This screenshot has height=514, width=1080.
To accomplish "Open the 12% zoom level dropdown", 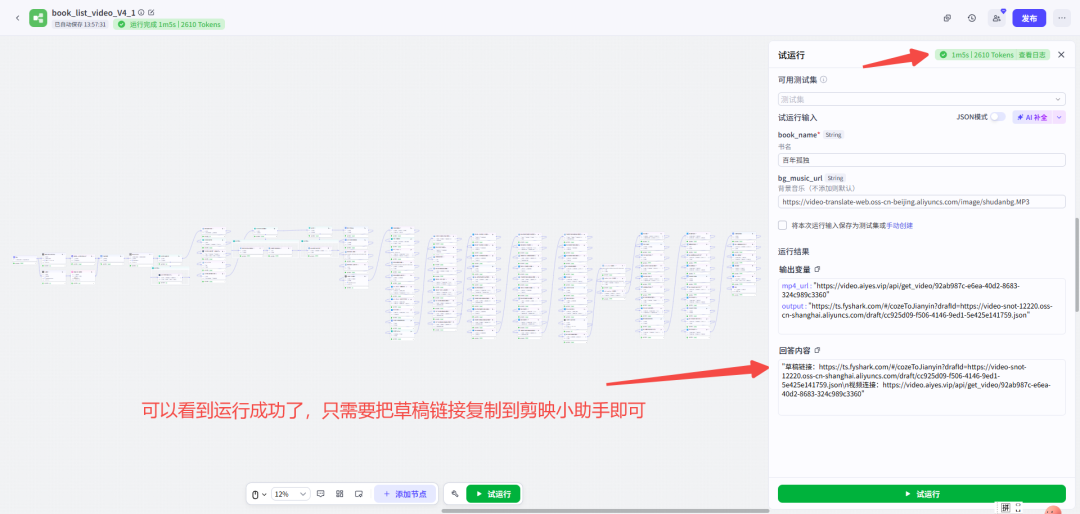I will point(291,494).
